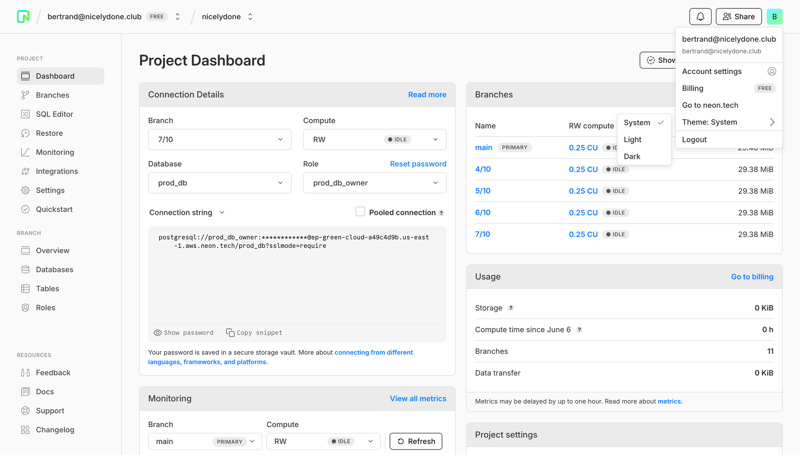The image size is (800, 455).
Task: Open the account switcher next to bertrand@nicelydone.club
Action: click(x=178, y=16)
